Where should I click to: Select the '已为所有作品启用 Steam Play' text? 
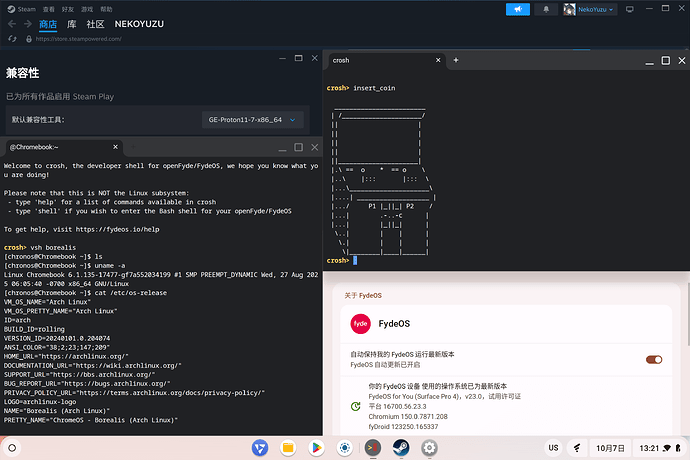(x=60, y=97)
